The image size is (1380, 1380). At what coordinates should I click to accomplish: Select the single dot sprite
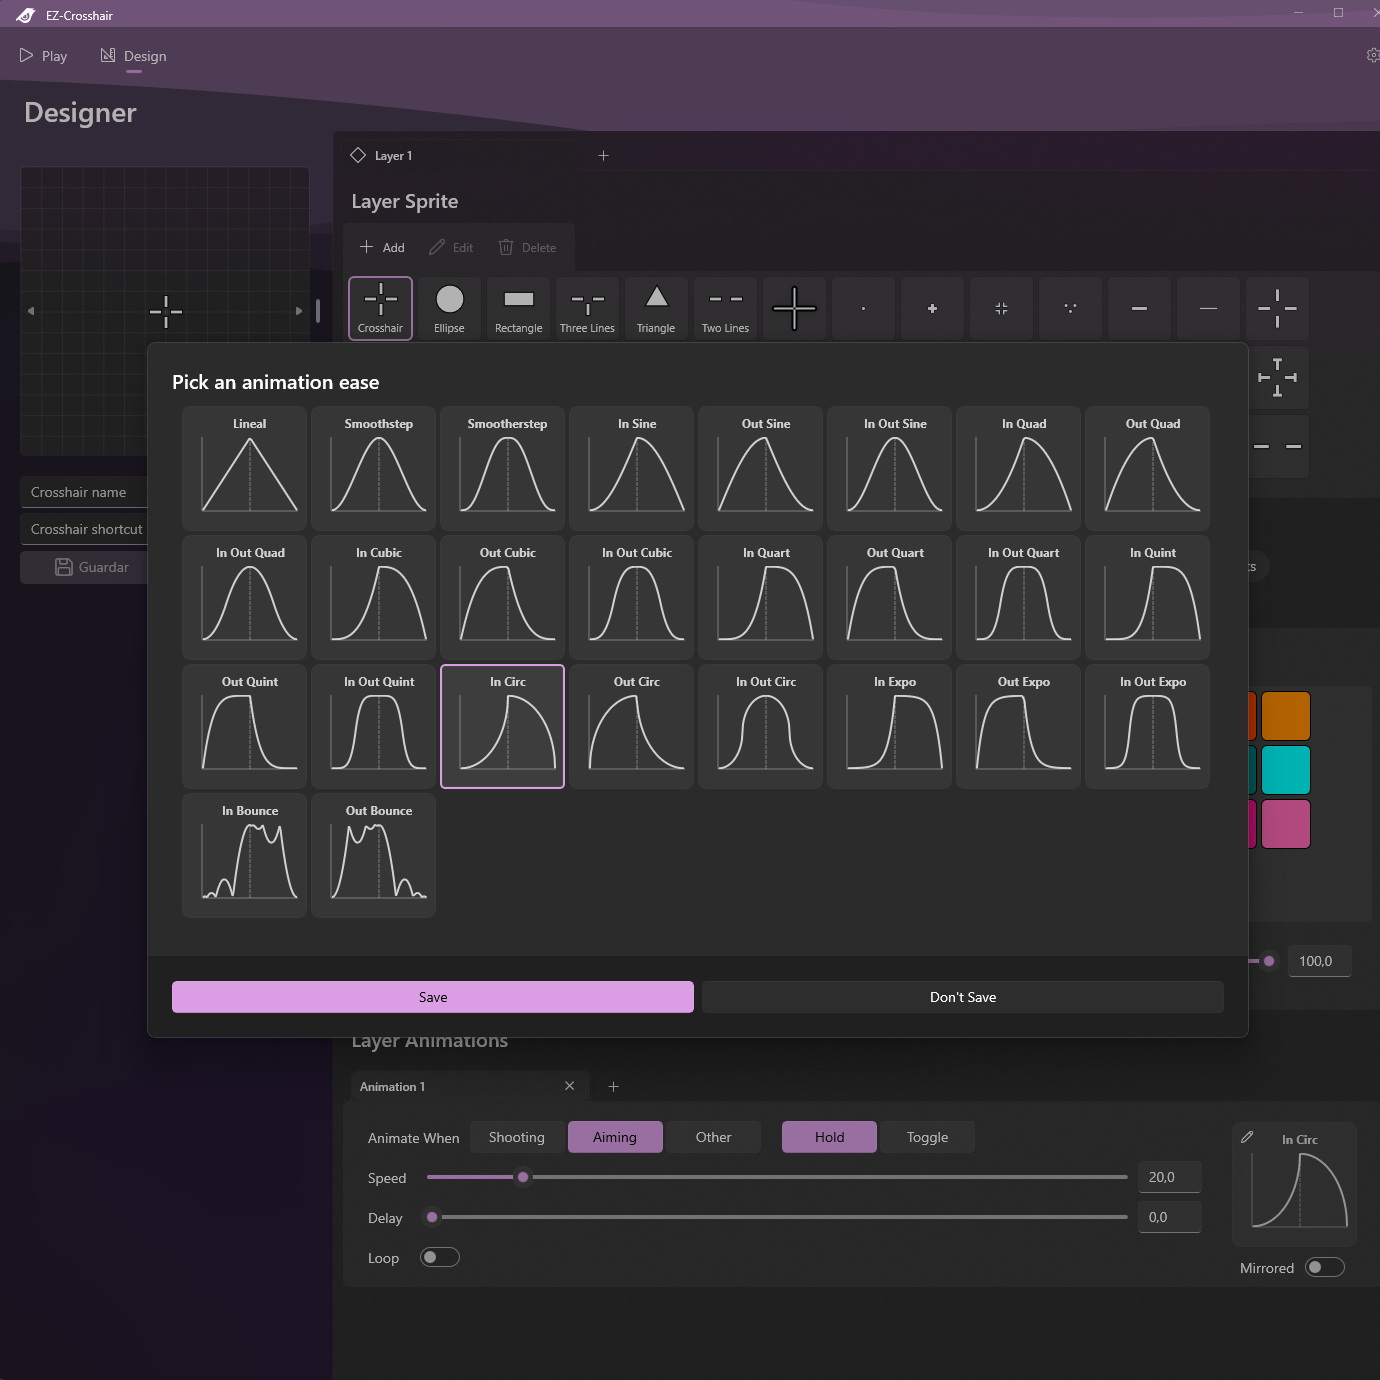[x=863, y=308]
